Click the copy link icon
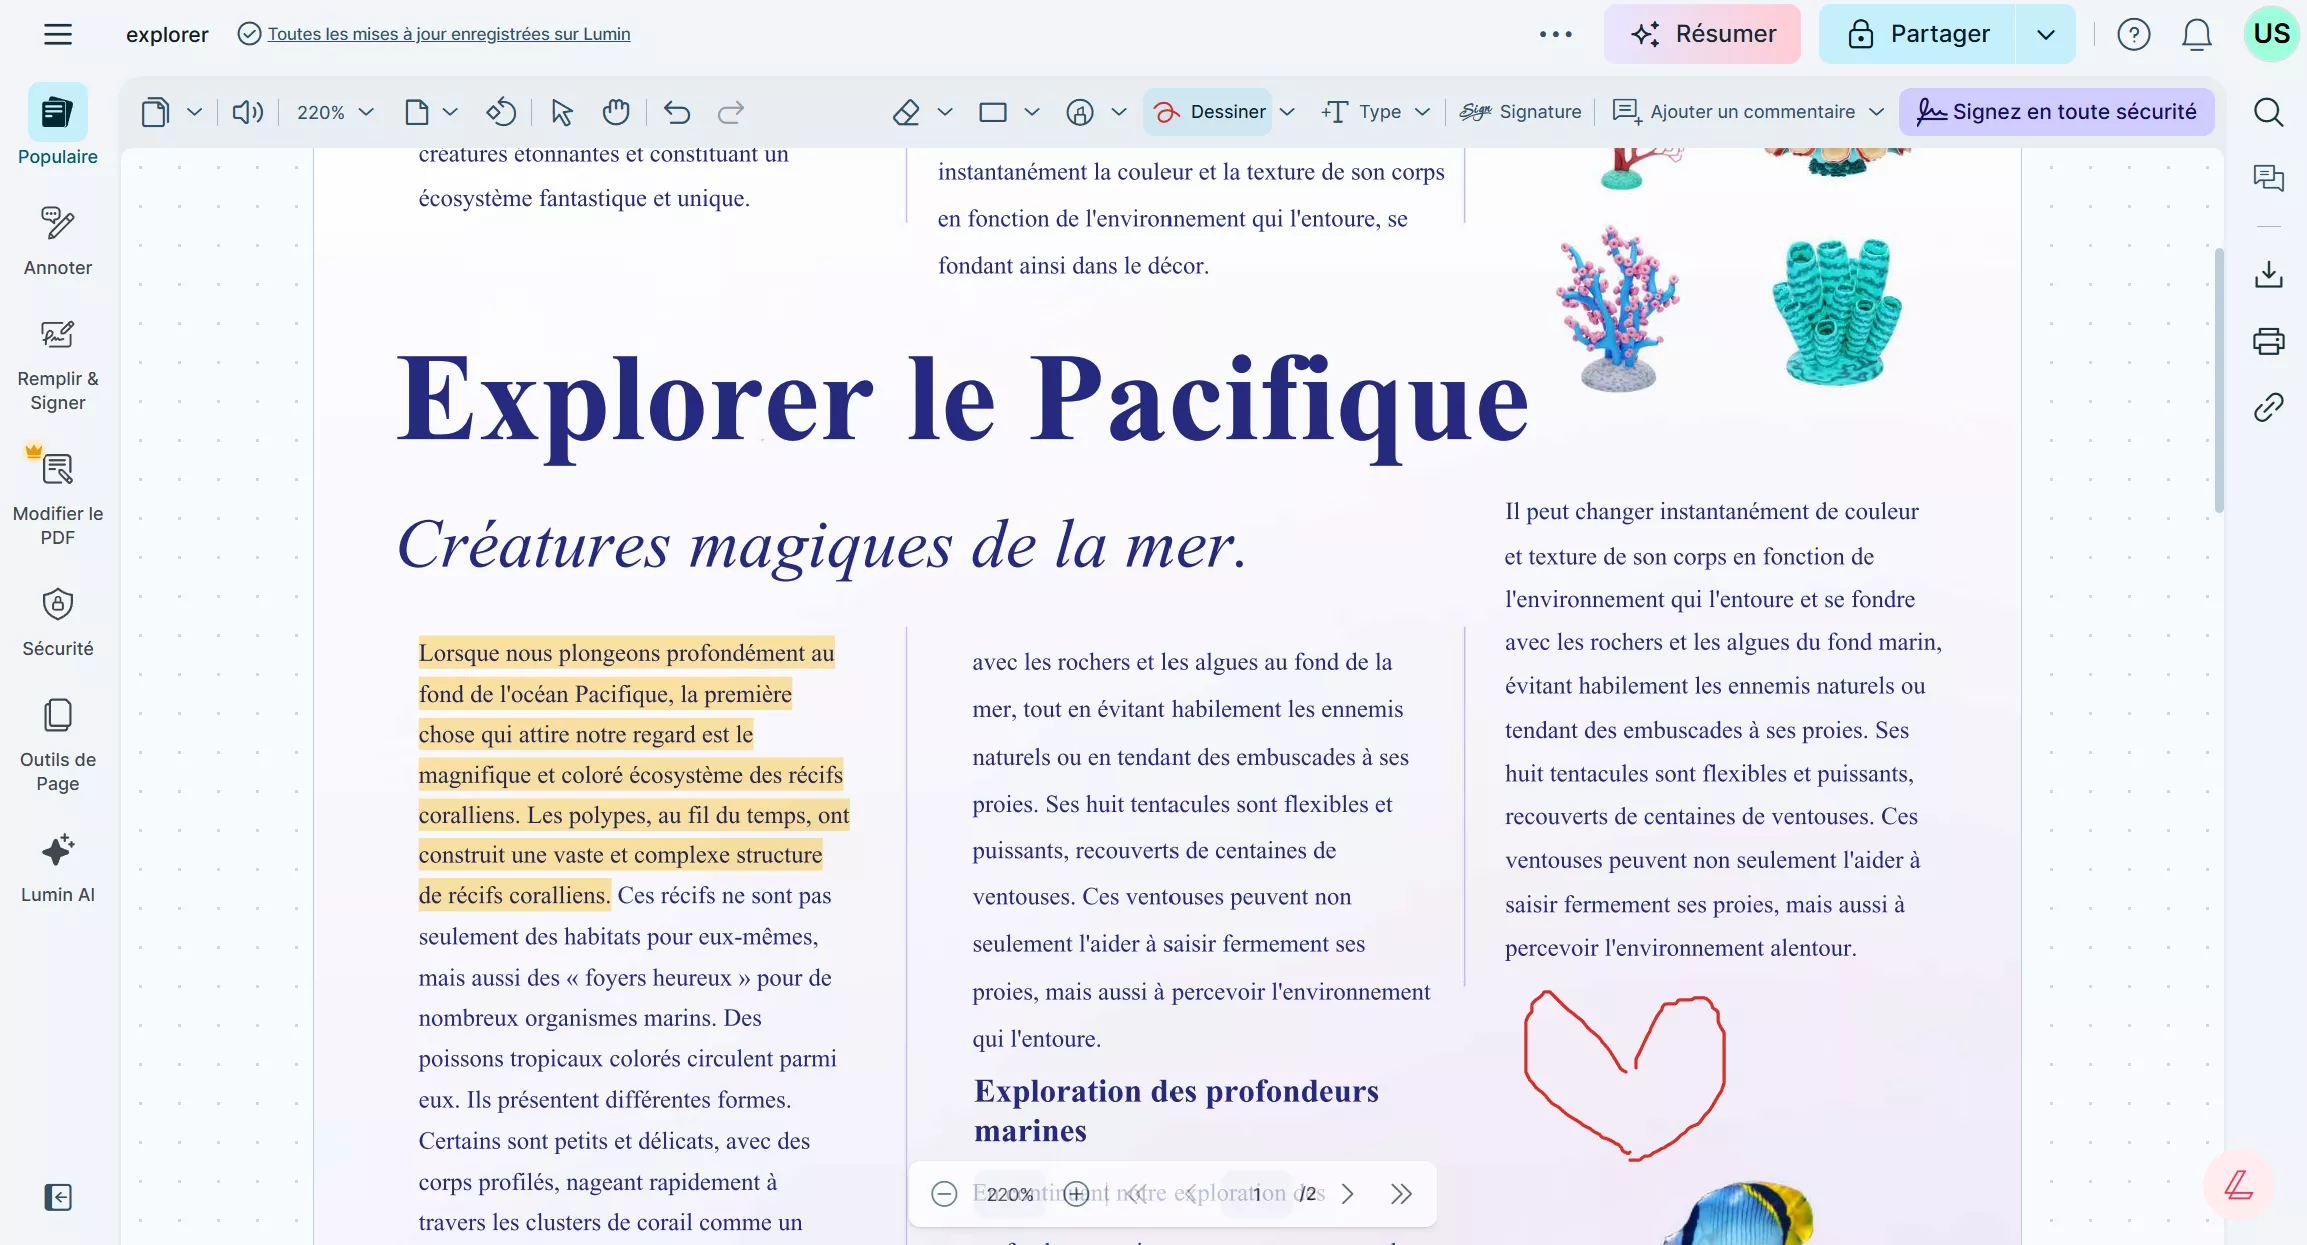The width and height of the screenshot is (2307, 1245). 2268,407
